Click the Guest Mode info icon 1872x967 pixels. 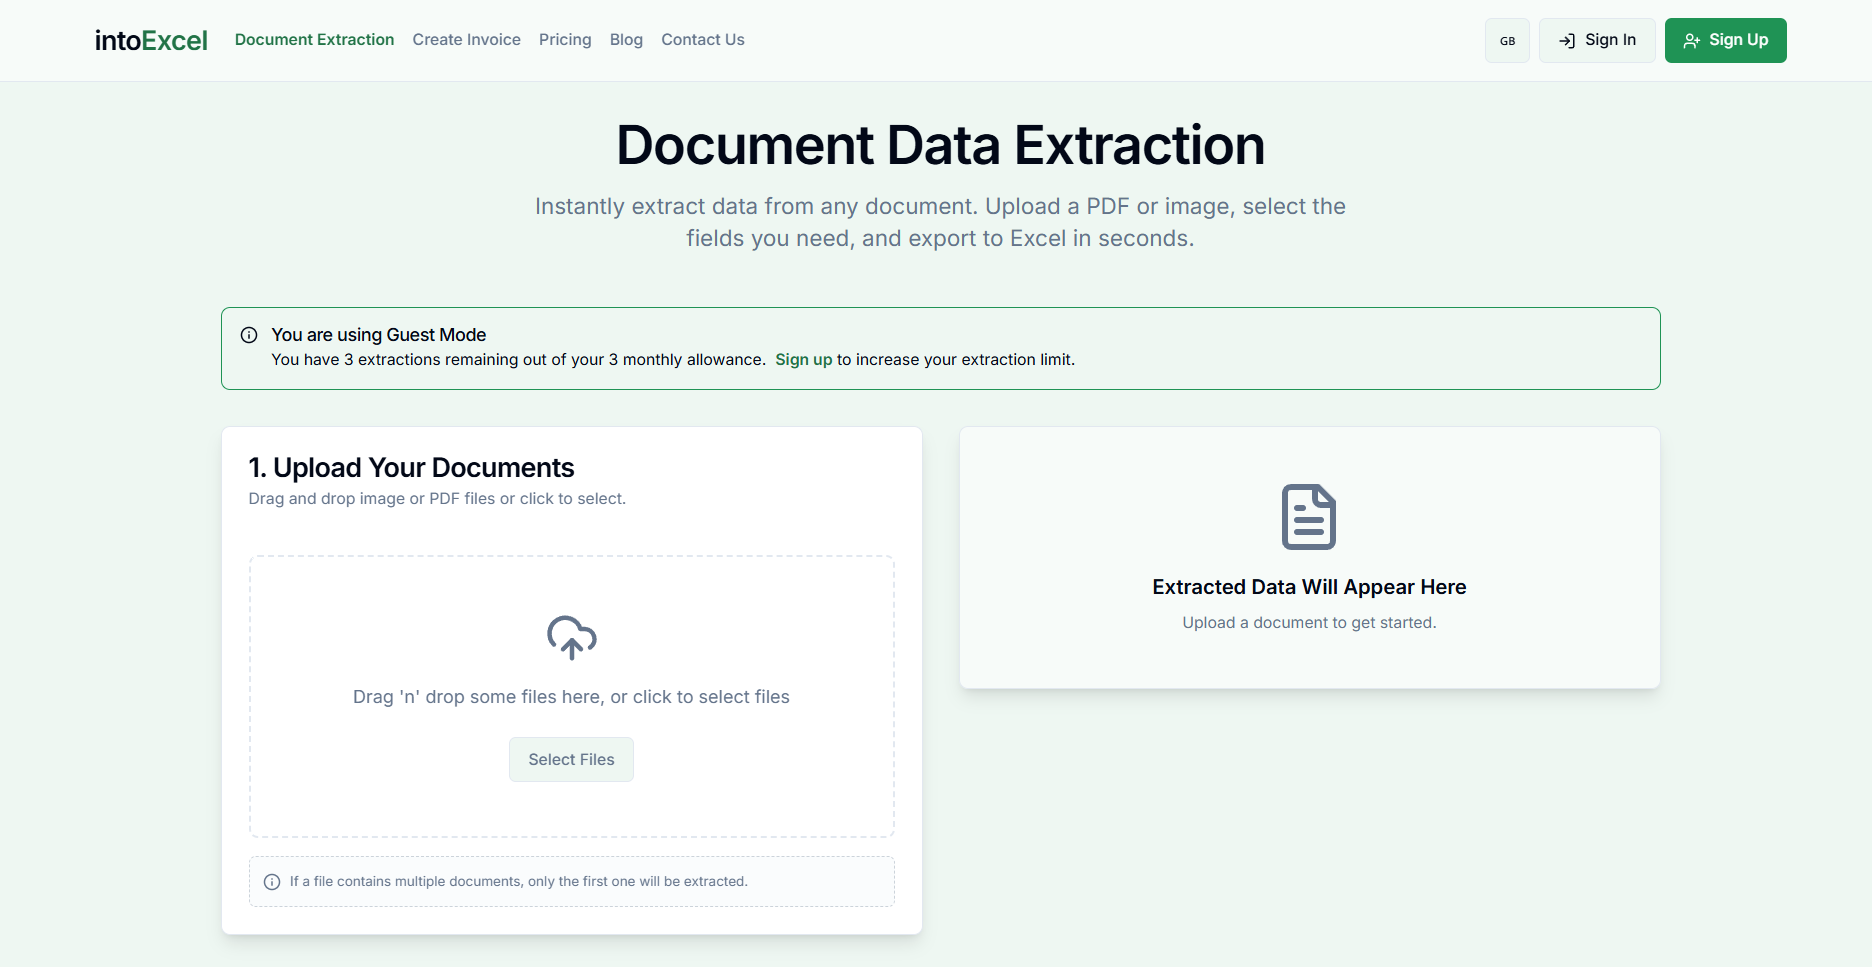(x=249, y=335)
